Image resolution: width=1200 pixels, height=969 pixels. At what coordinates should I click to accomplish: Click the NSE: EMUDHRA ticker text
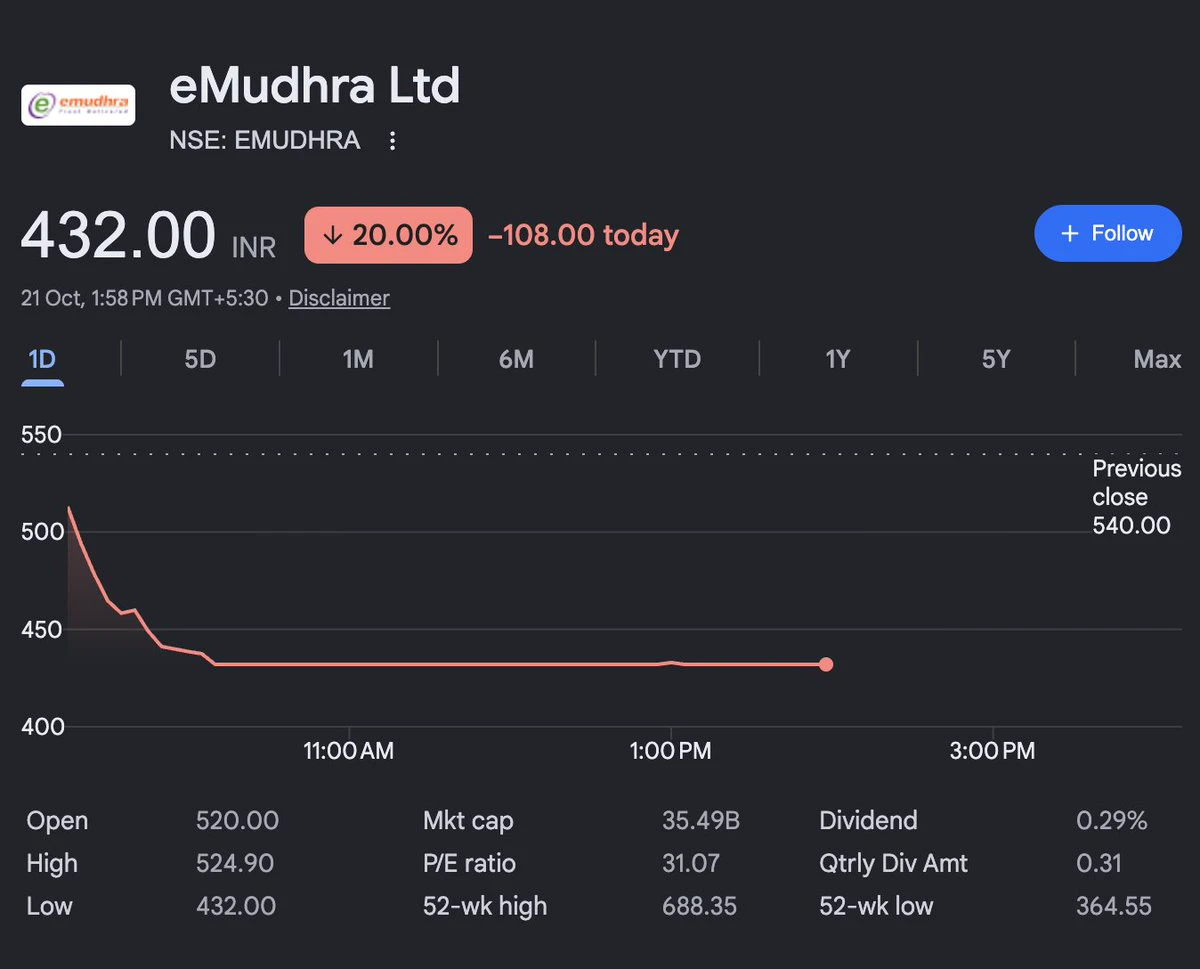pyautogui.click(x=265, y=140)
